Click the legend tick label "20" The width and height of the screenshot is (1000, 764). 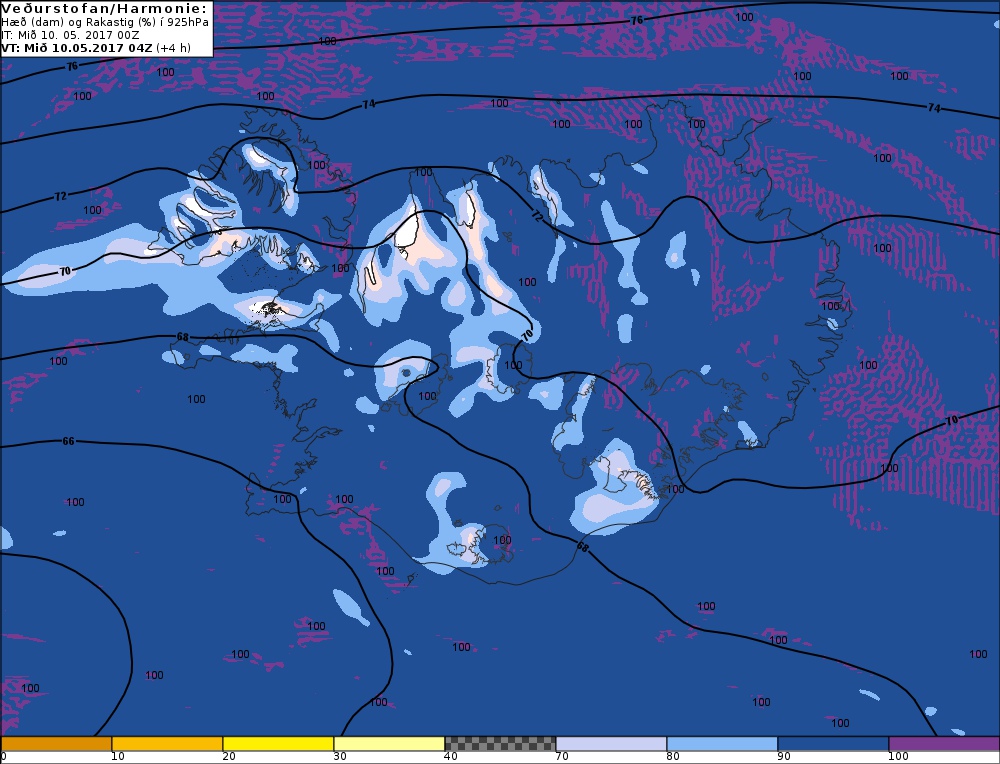(x=229, y=756)
